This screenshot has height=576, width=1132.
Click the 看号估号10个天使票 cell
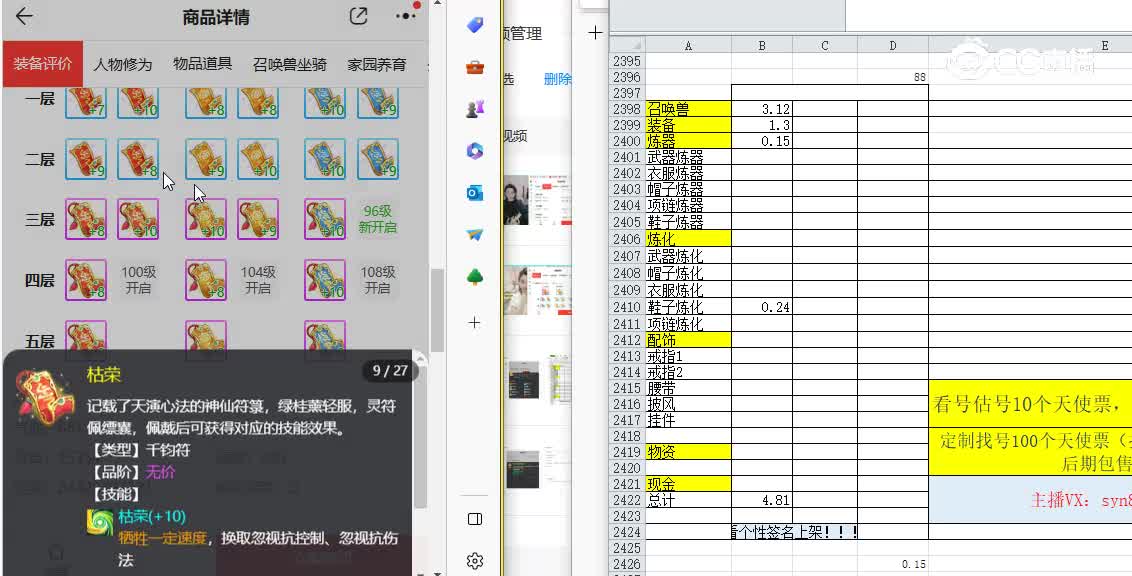pyautogui.click(x=1030, y=403)
